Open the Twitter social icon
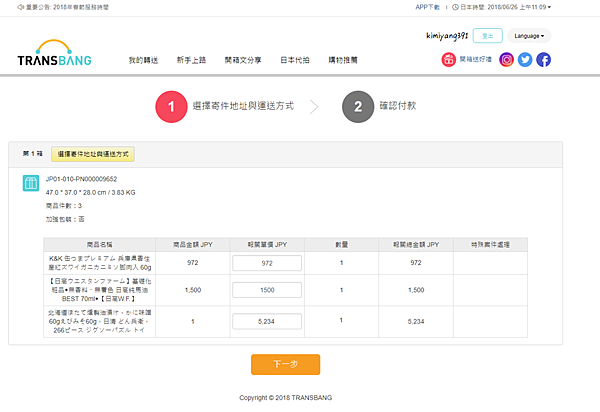The width and height of the screenshot is (600, 412). 525,59
